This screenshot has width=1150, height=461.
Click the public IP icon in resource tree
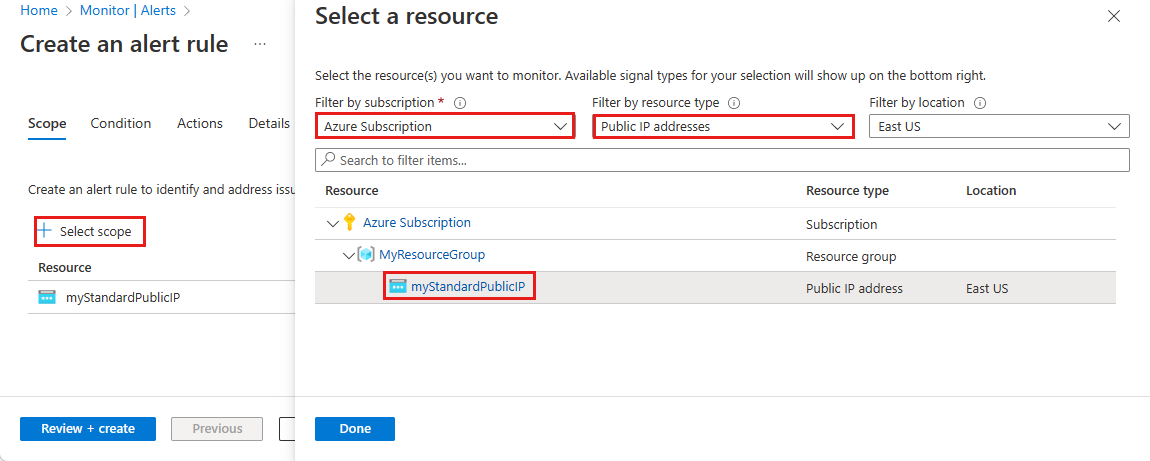point(398,288)
